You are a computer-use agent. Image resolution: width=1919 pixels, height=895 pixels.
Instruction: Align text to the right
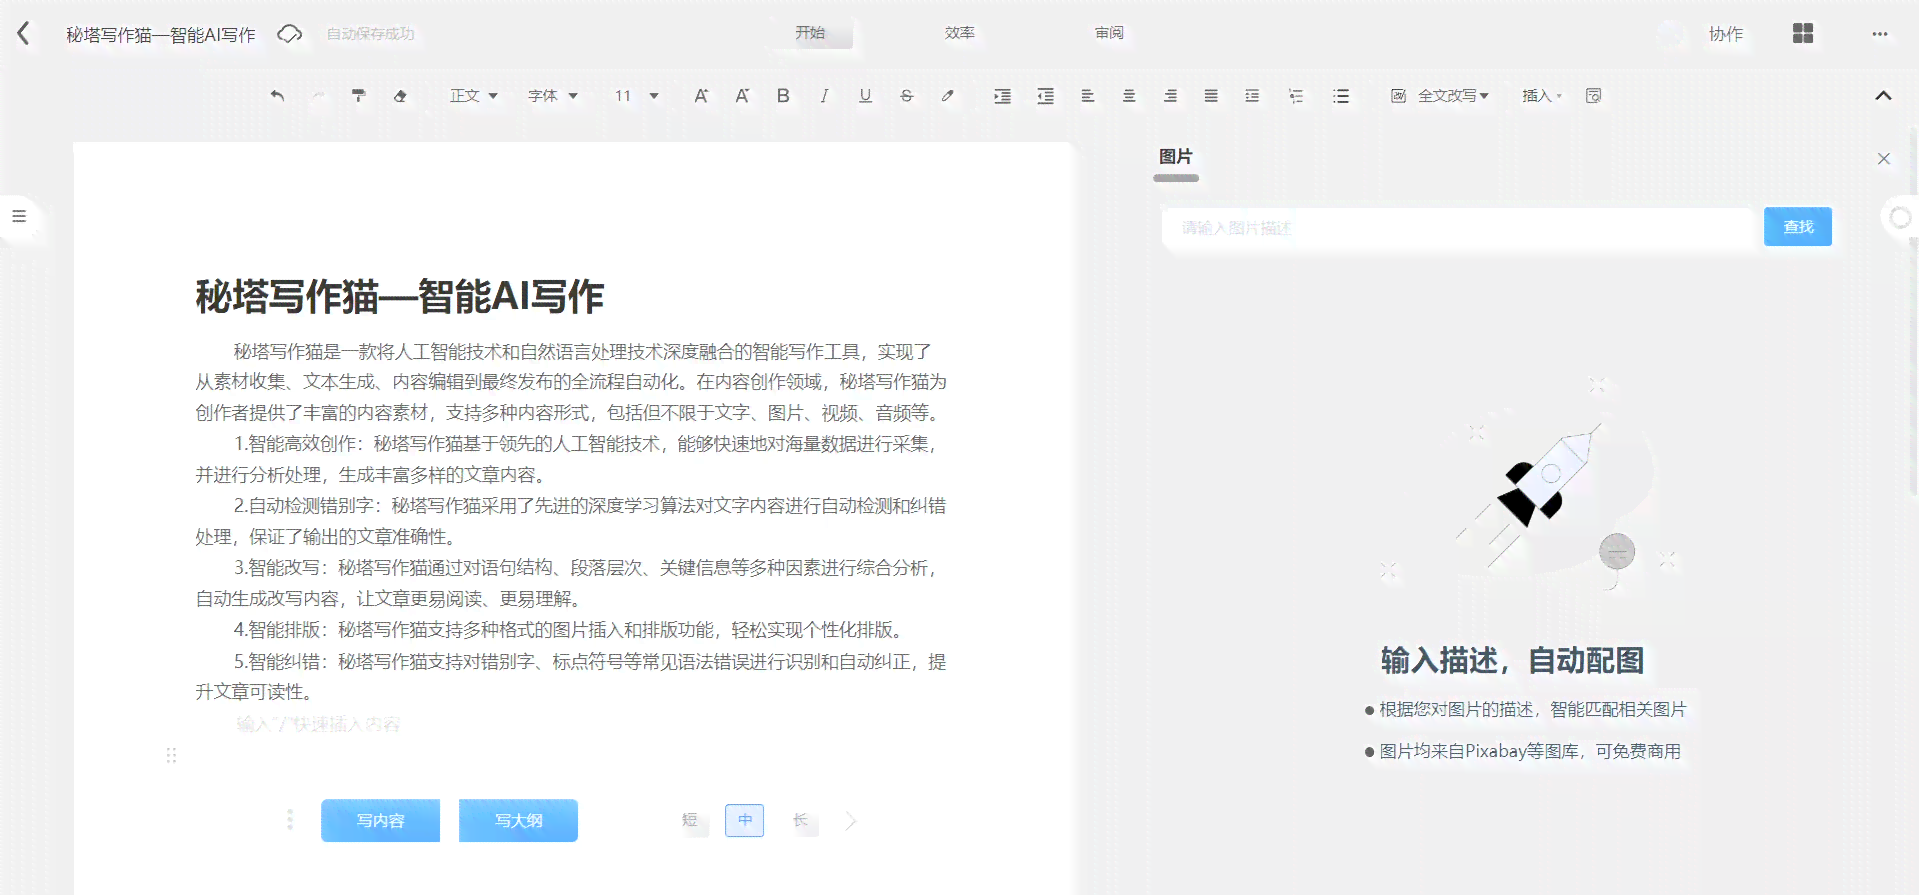click(1170, 96)
